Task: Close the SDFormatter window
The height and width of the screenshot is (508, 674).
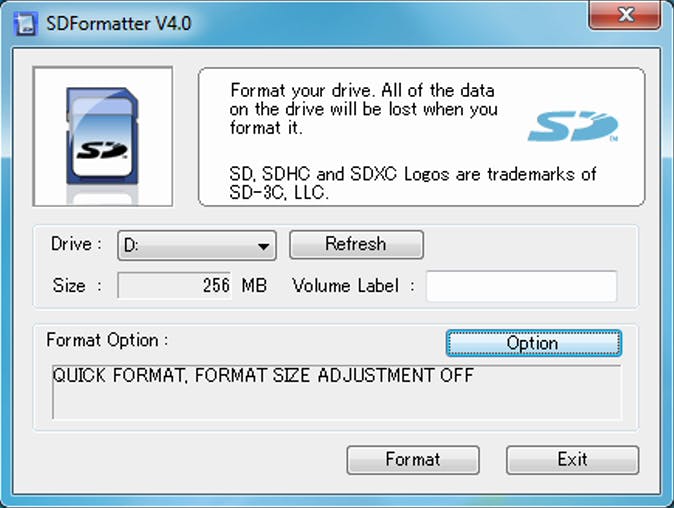Action: [625, 15]
